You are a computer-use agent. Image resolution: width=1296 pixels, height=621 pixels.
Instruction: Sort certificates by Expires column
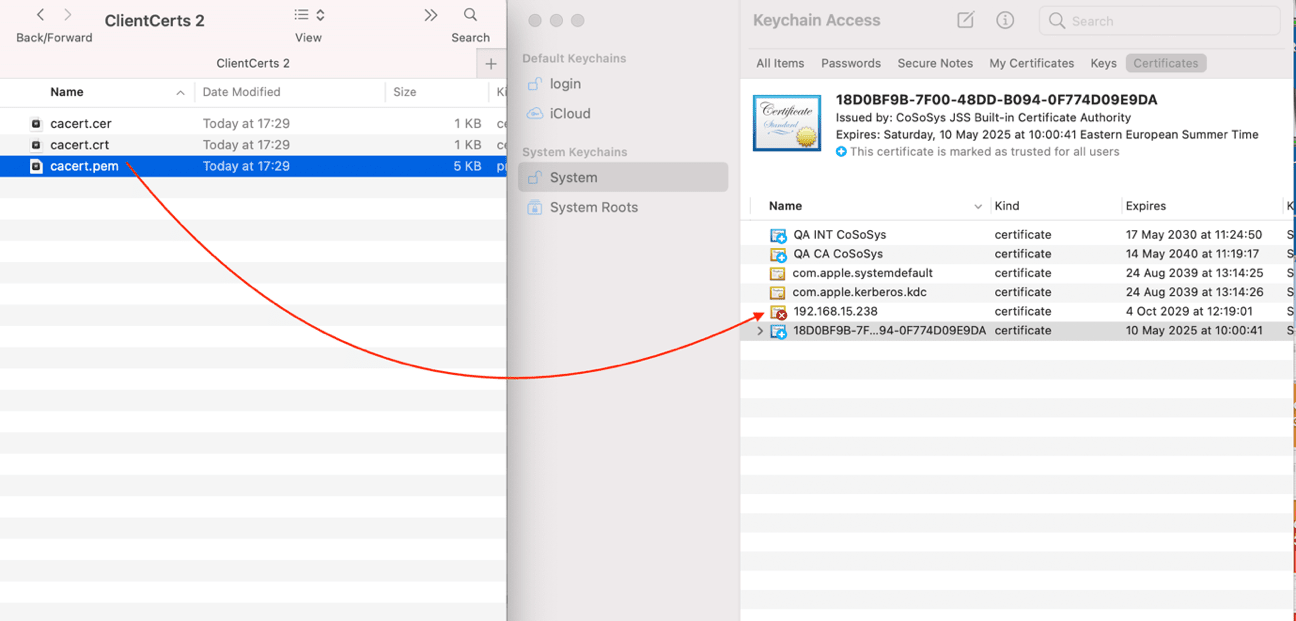point(1146,206)
